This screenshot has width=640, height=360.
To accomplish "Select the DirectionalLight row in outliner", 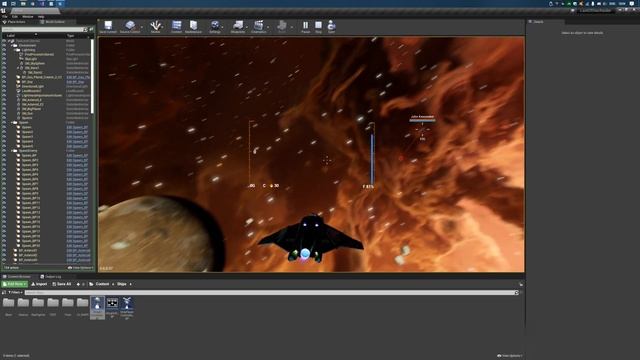I will click(45, 86).
